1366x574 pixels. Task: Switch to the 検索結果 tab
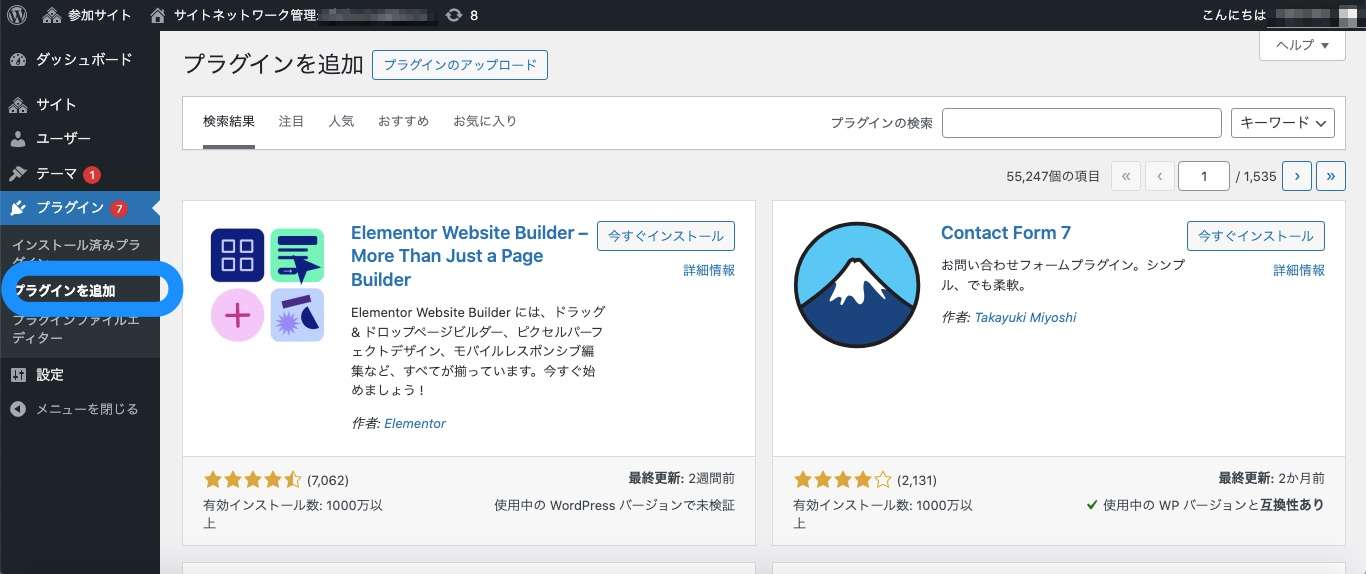click(229, 122)
